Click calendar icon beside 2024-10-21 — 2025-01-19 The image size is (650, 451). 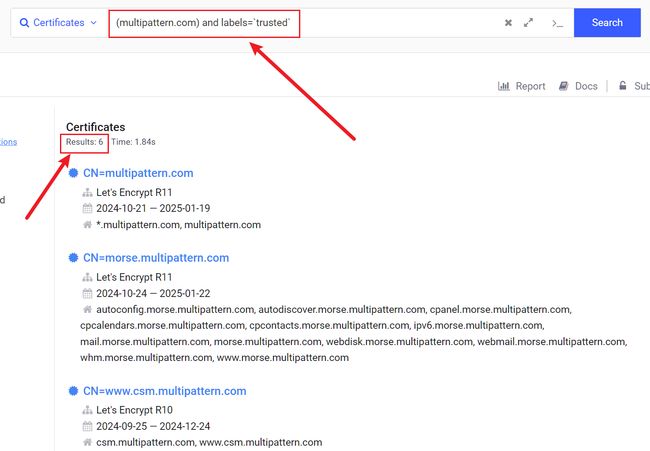coord(87,208)
